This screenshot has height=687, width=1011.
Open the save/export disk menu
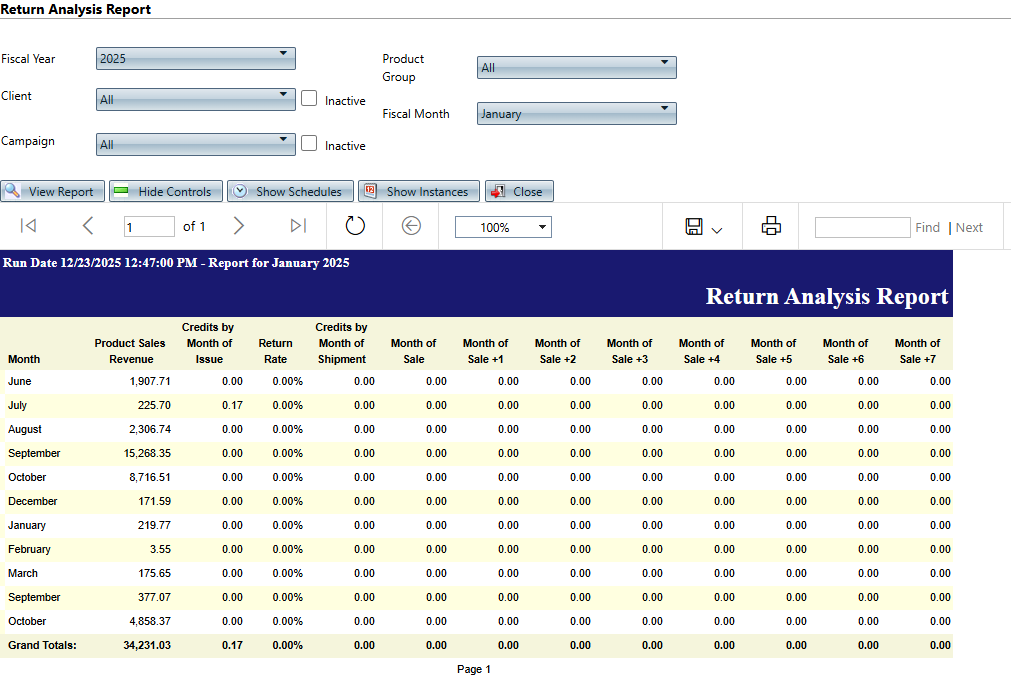(703, 227)
